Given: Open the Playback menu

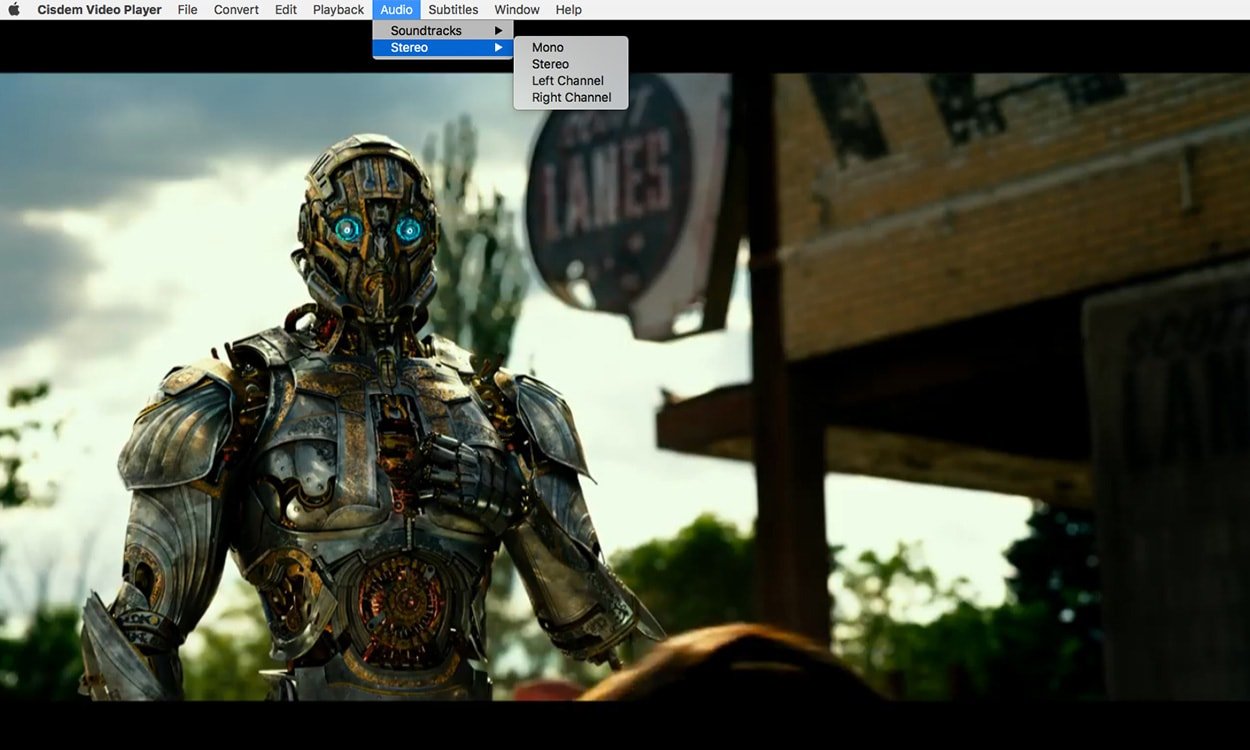Looking at the screenshot, I should coord(338,9).
